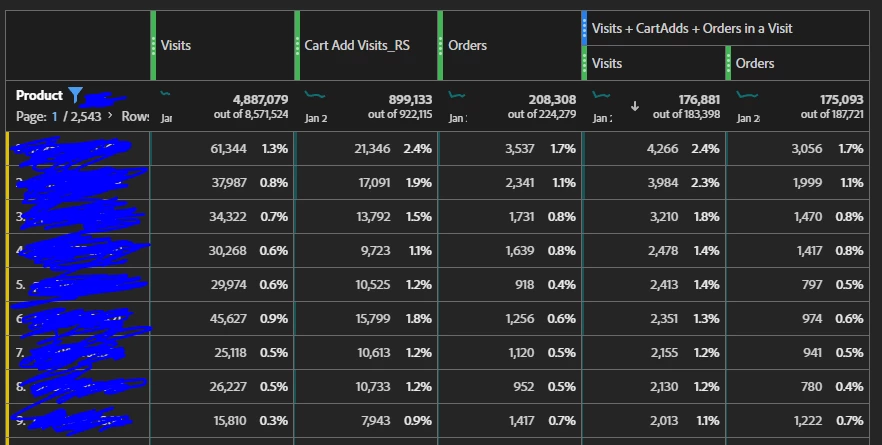Click the Cart Add Visits total 899,133
The image size is (882, 445).
(410, 100)
